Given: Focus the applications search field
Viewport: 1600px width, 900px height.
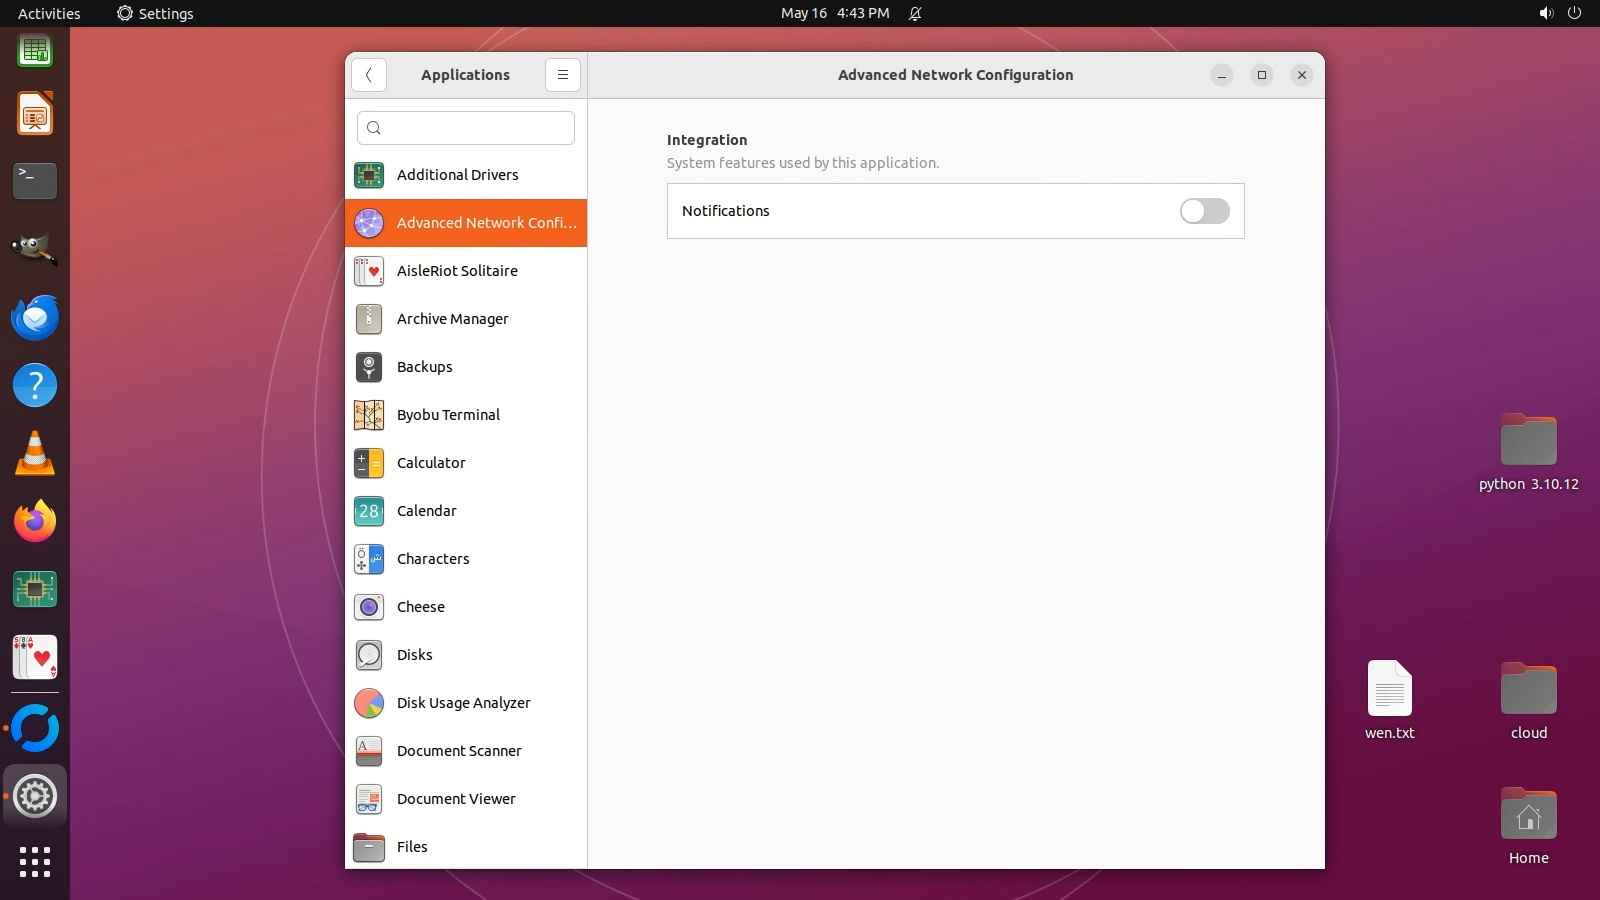Looking at the screenshot, I should 466,128.
